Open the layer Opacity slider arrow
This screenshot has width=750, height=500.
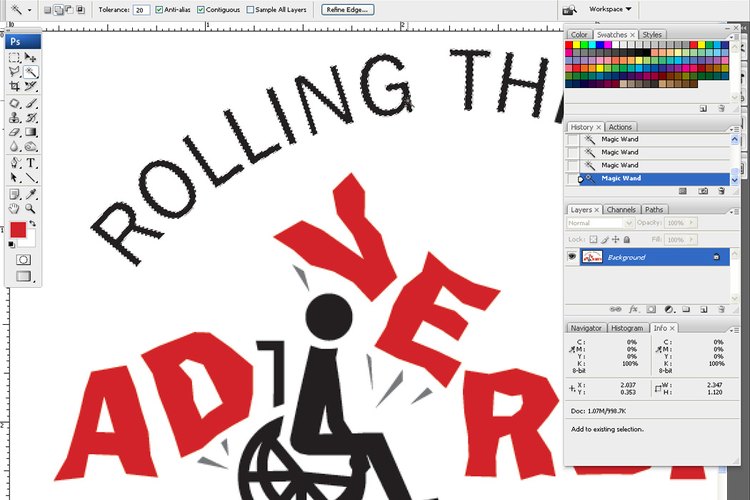click(x=691, y=223)
